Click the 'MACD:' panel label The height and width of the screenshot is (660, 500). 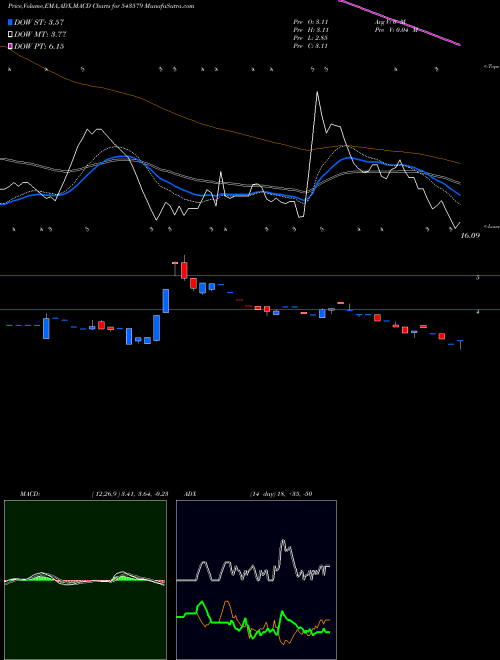click(x=30, y=494)
